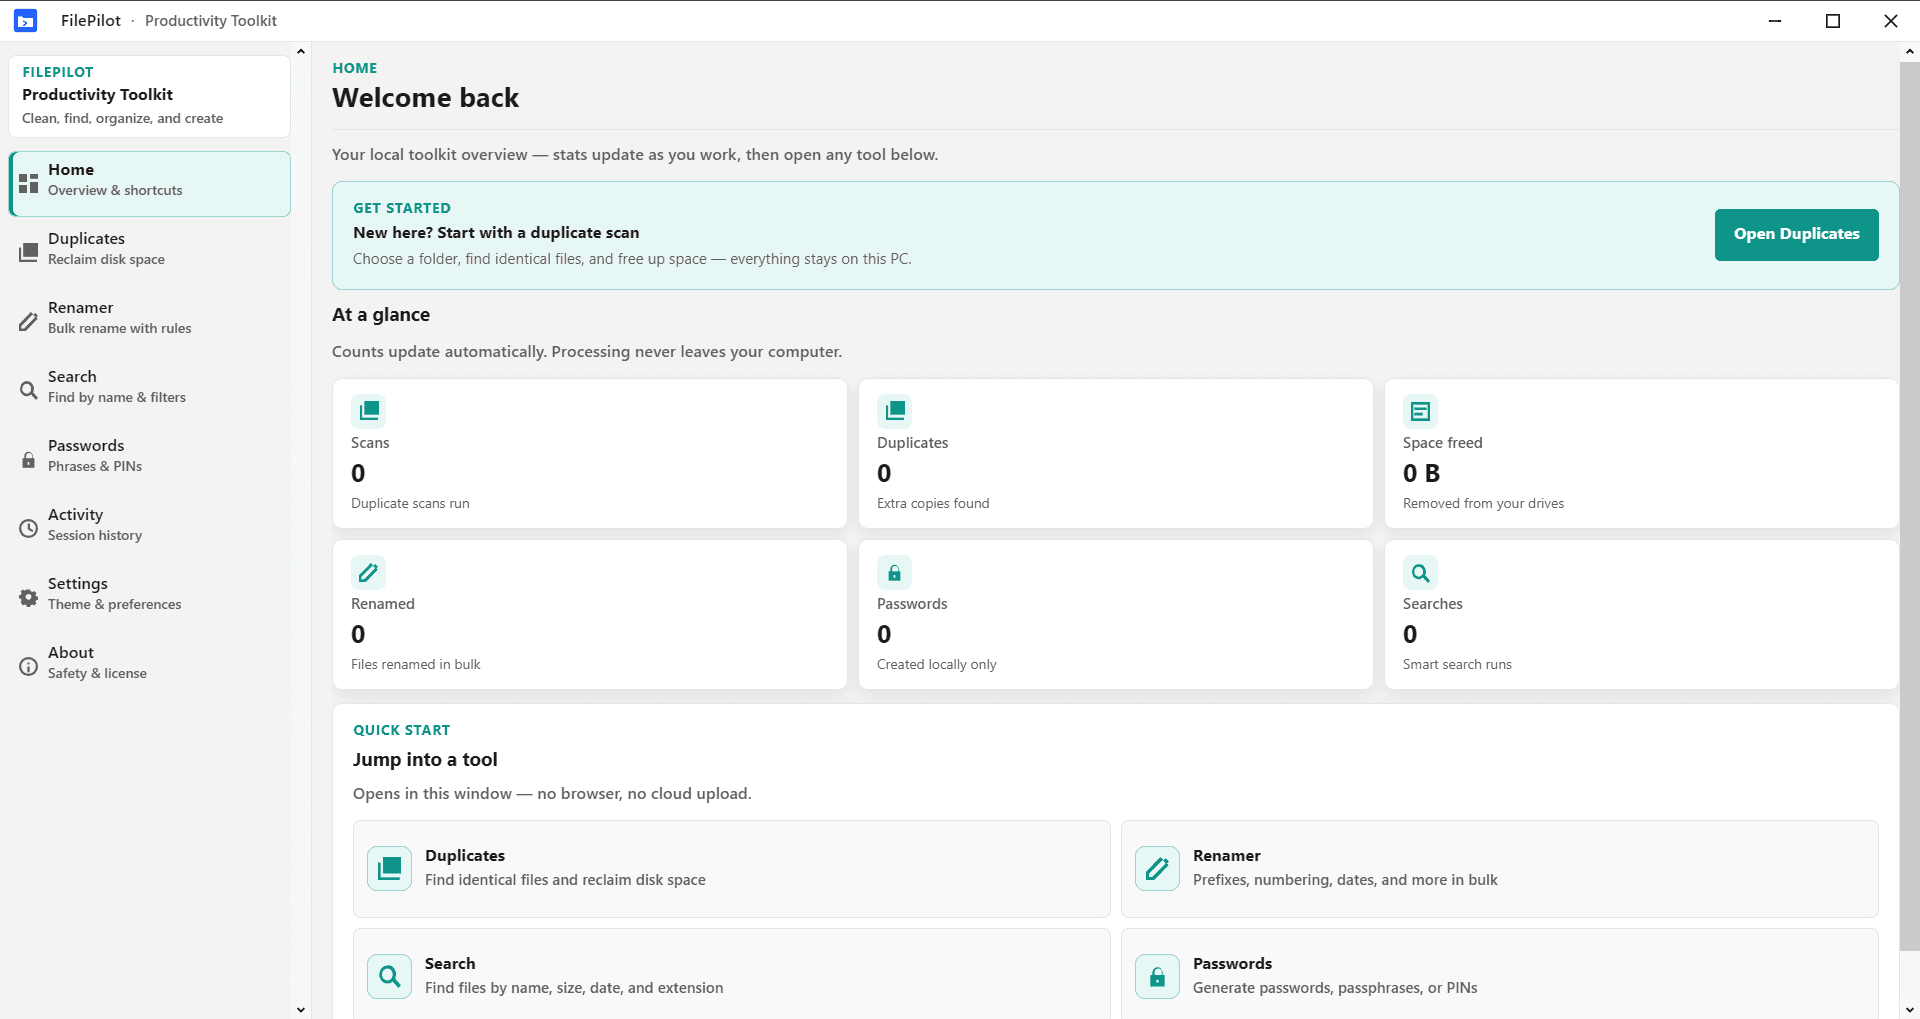Click the sidebar scroll up arrow

click(301, 51)
